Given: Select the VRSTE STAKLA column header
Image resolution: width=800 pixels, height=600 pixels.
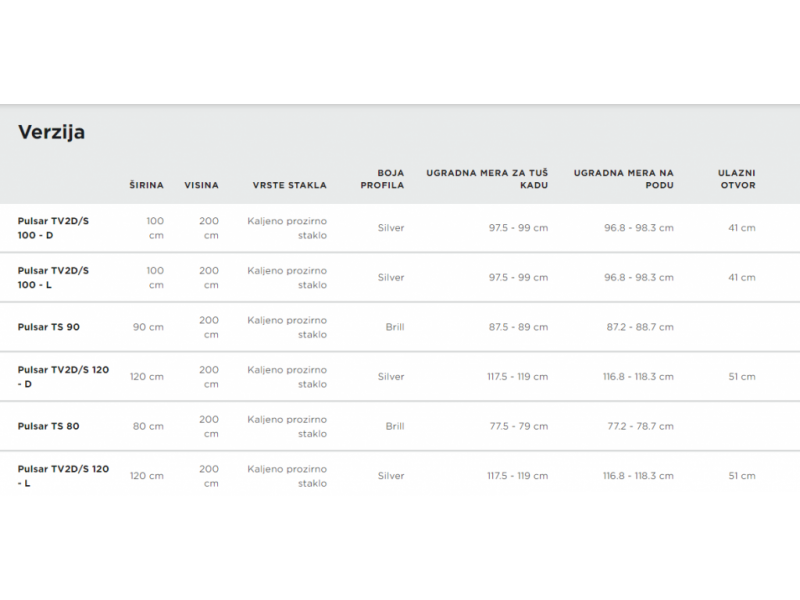Looking at the screenshot, I should tap(289, 185).
